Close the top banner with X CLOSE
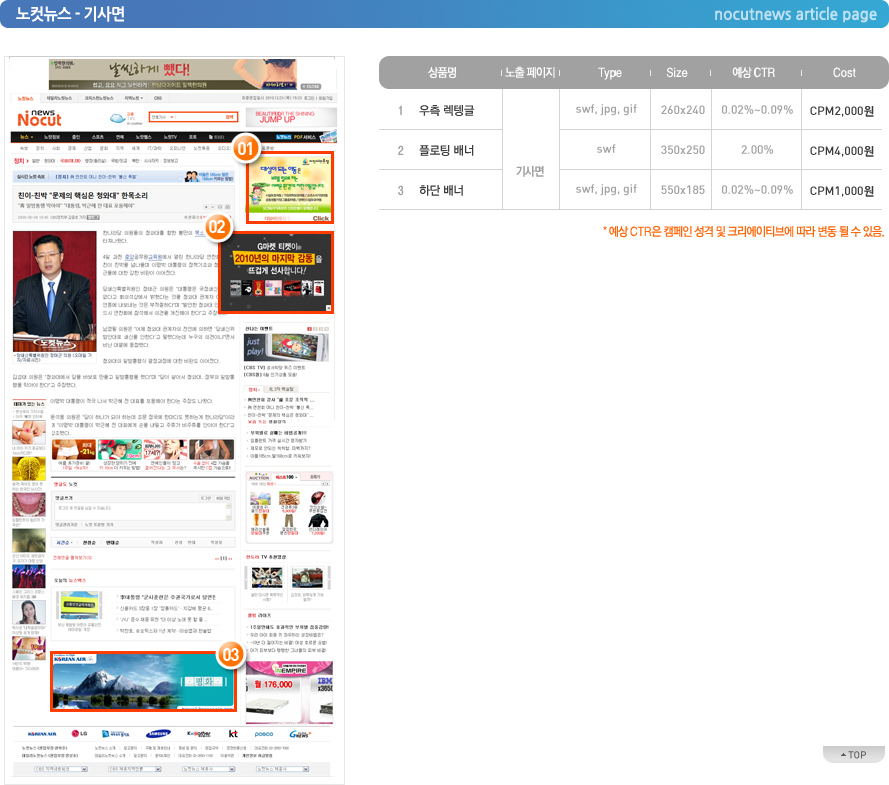This screenshot has height=785, width=889. pos(311,86)
